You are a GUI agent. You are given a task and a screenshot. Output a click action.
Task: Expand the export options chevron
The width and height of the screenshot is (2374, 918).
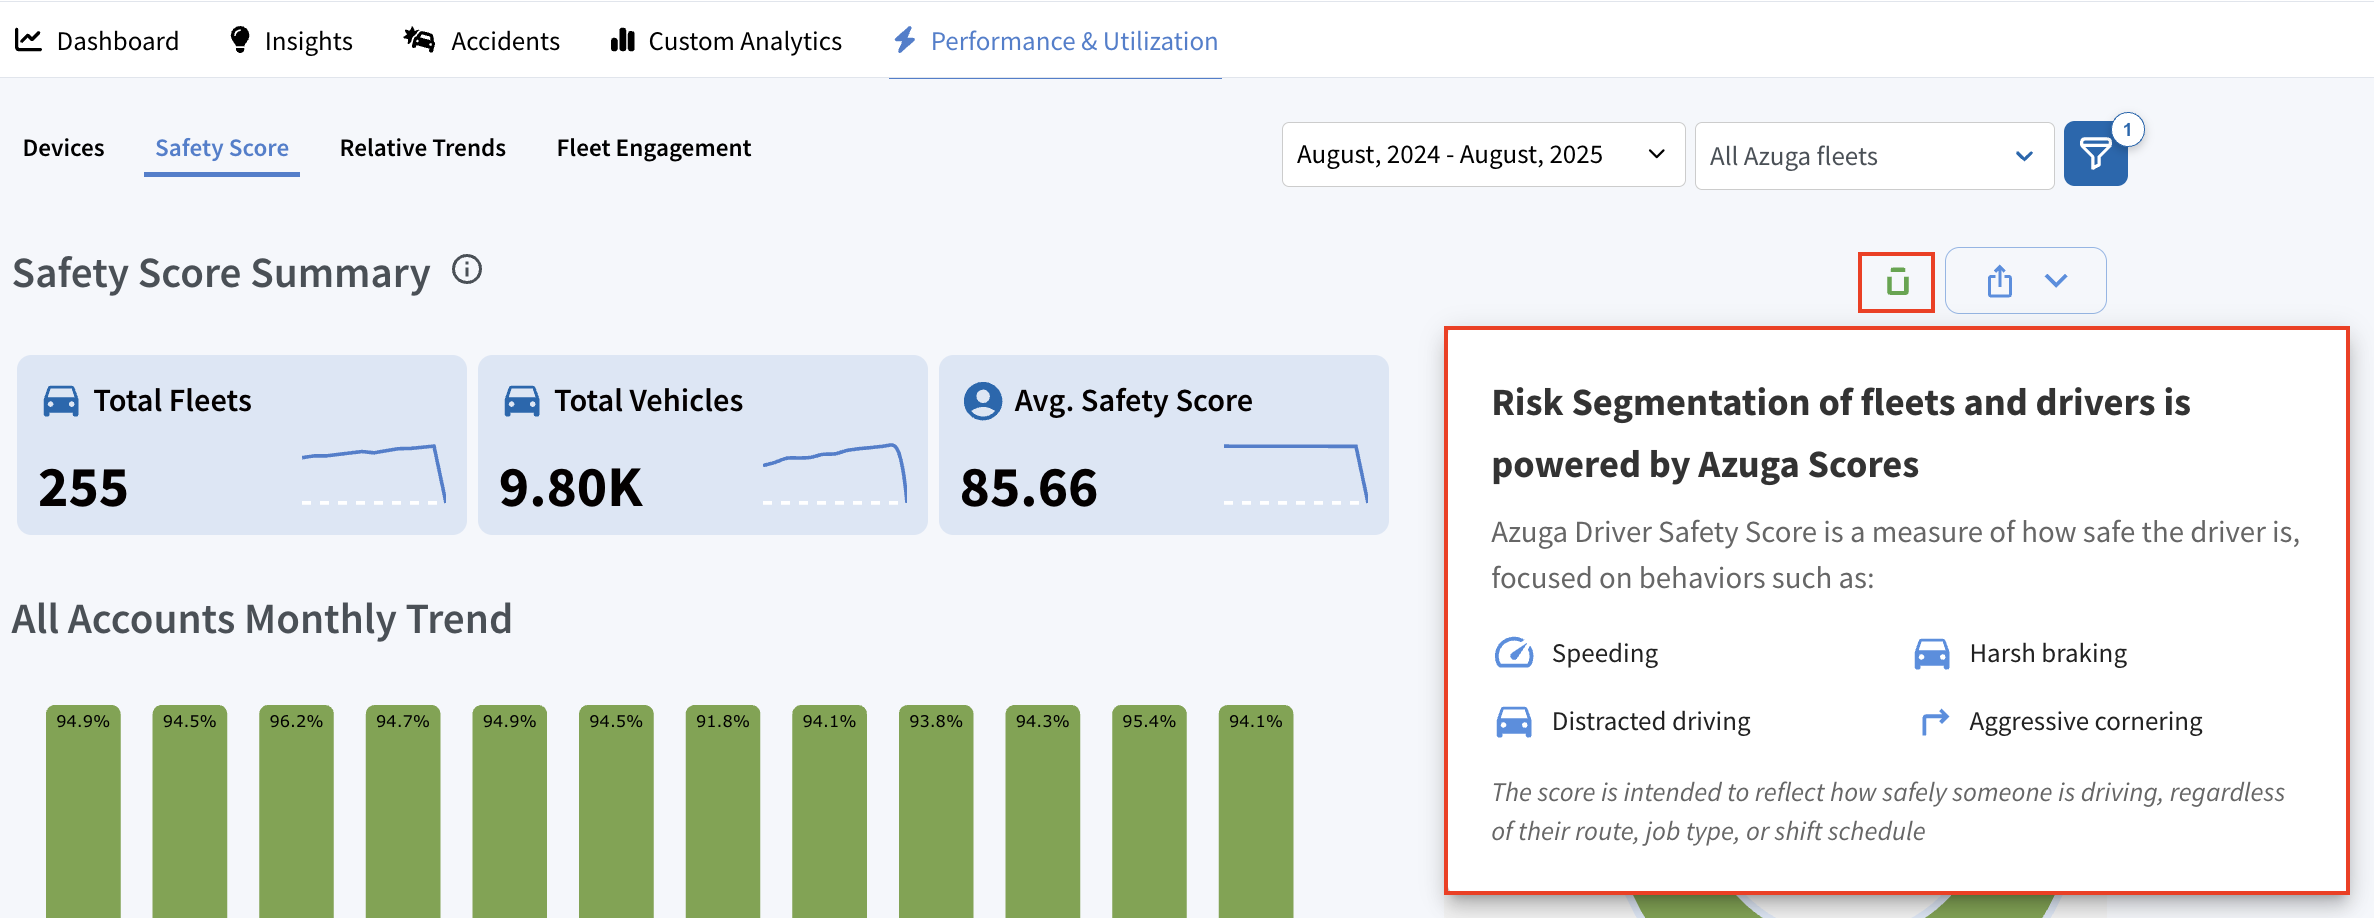click(2056, 281)
